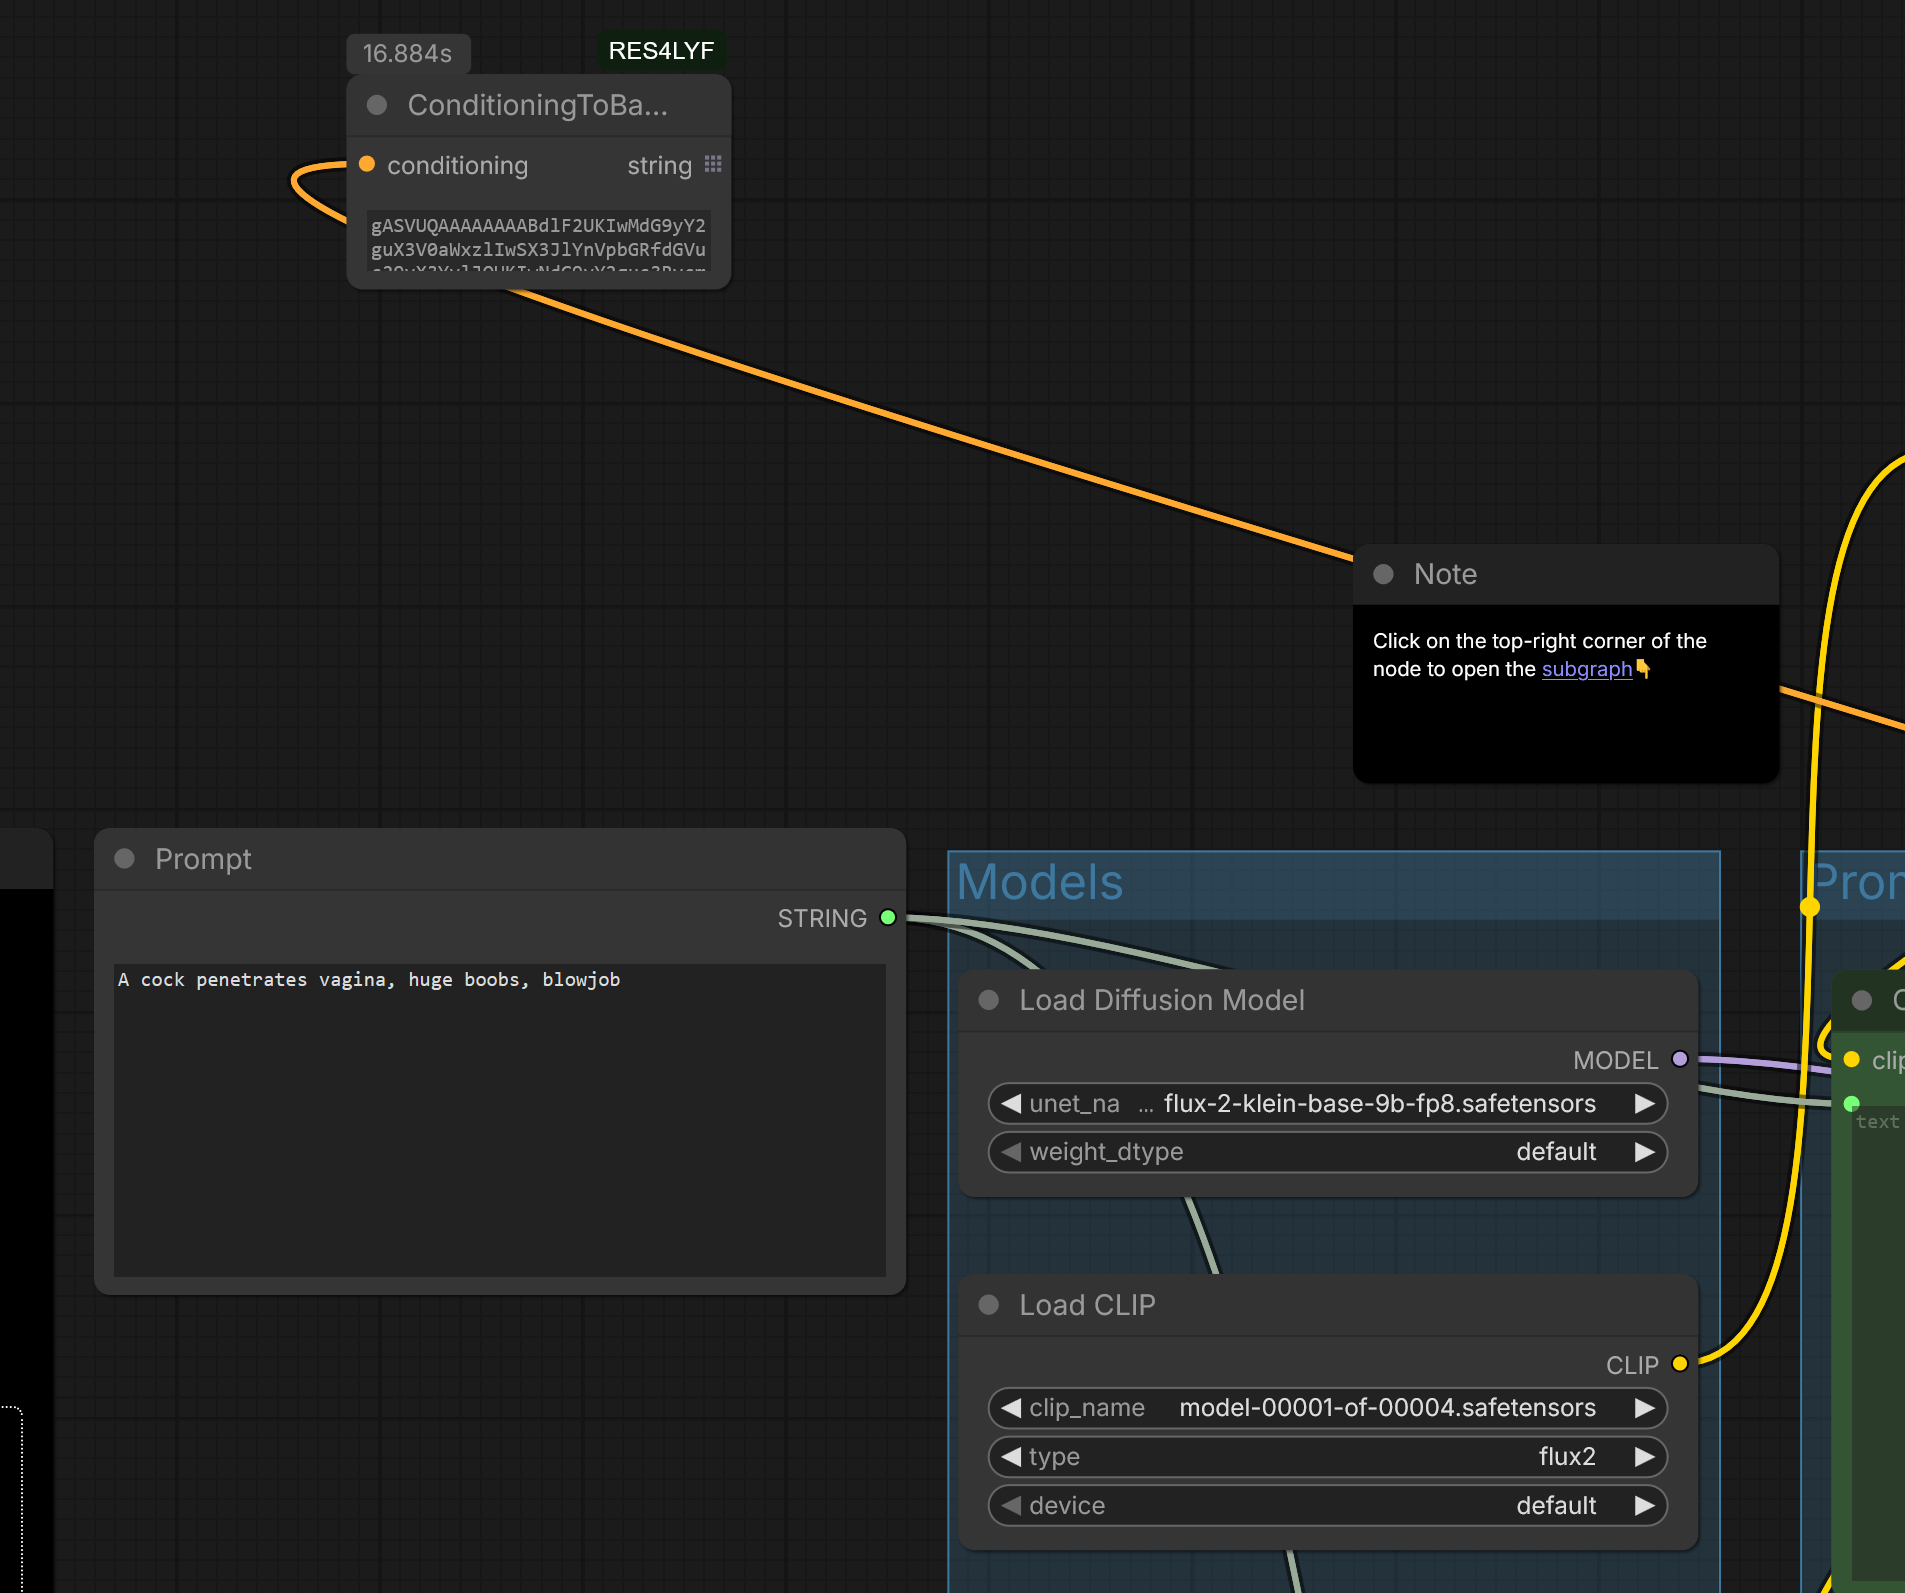This screenshot has height=1593, width=1905.
Task: Click the Prompt node STRING output slot
Action: point(888,917)
